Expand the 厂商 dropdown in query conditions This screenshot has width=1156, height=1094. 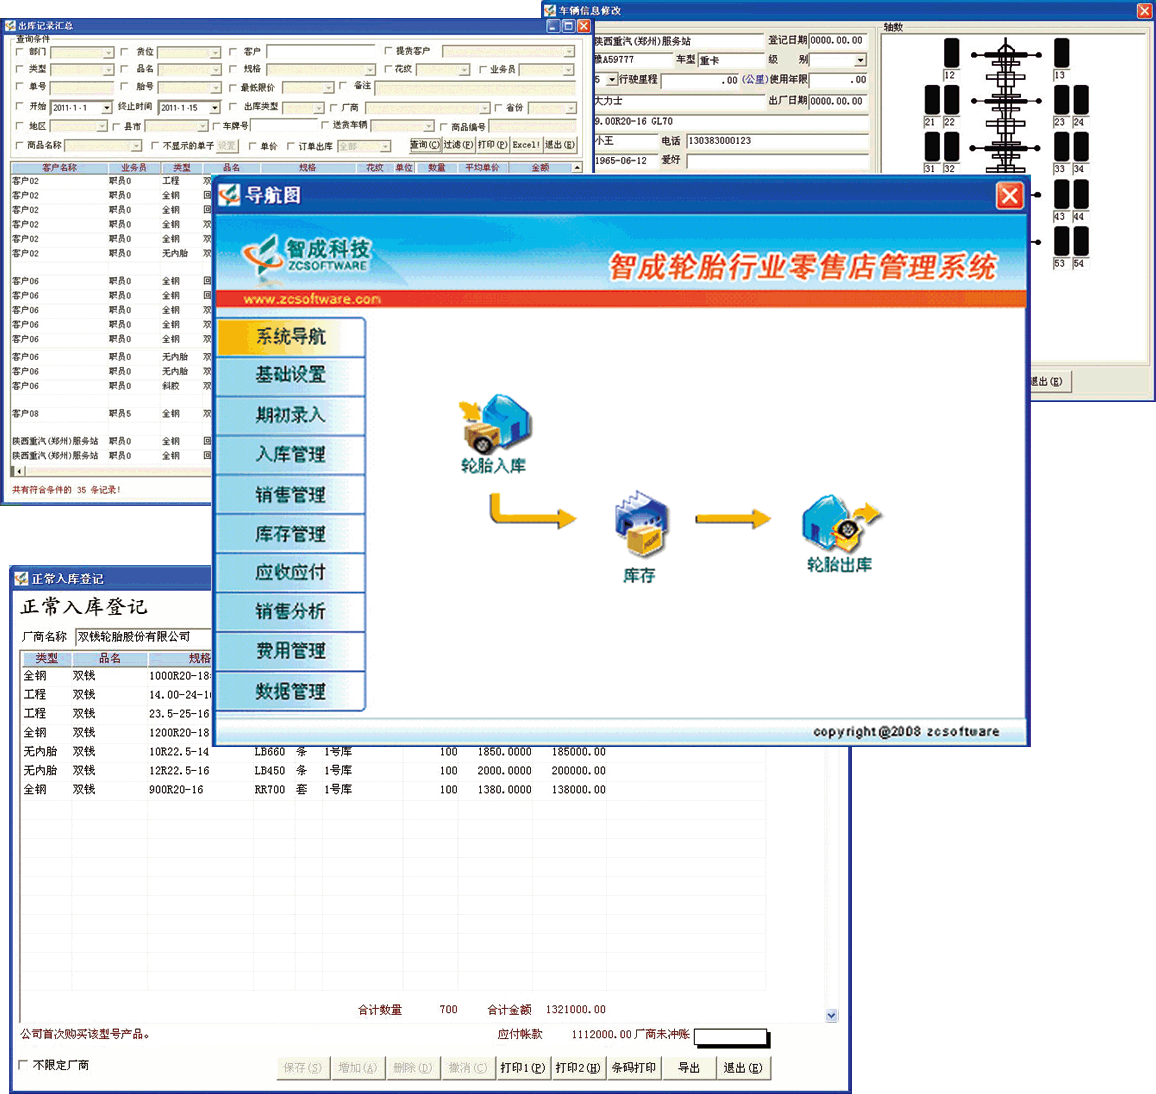coord(484,108)
